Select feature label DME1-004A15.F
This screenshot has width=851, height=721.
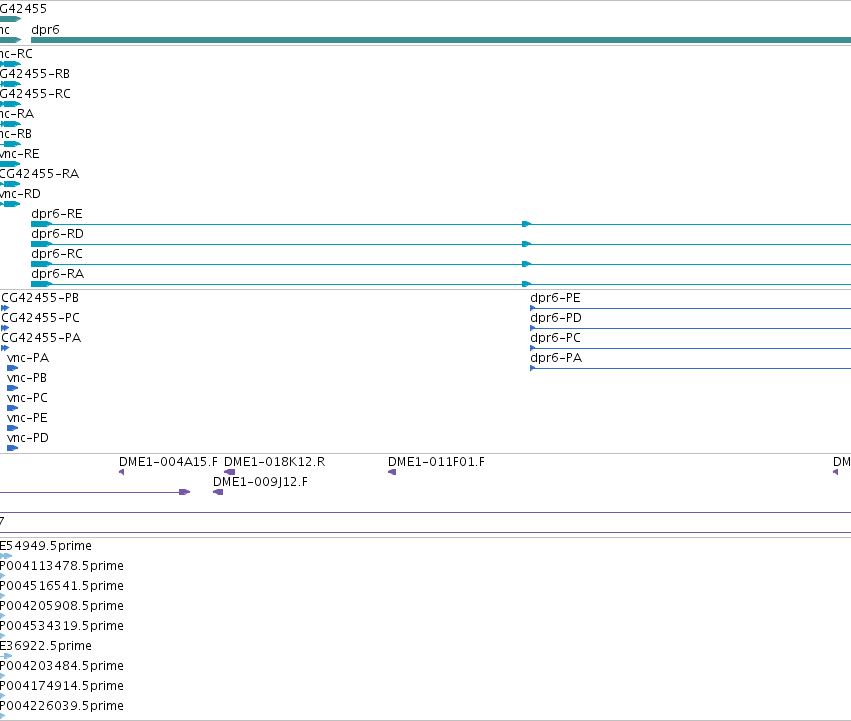click(x=168, y=462)
